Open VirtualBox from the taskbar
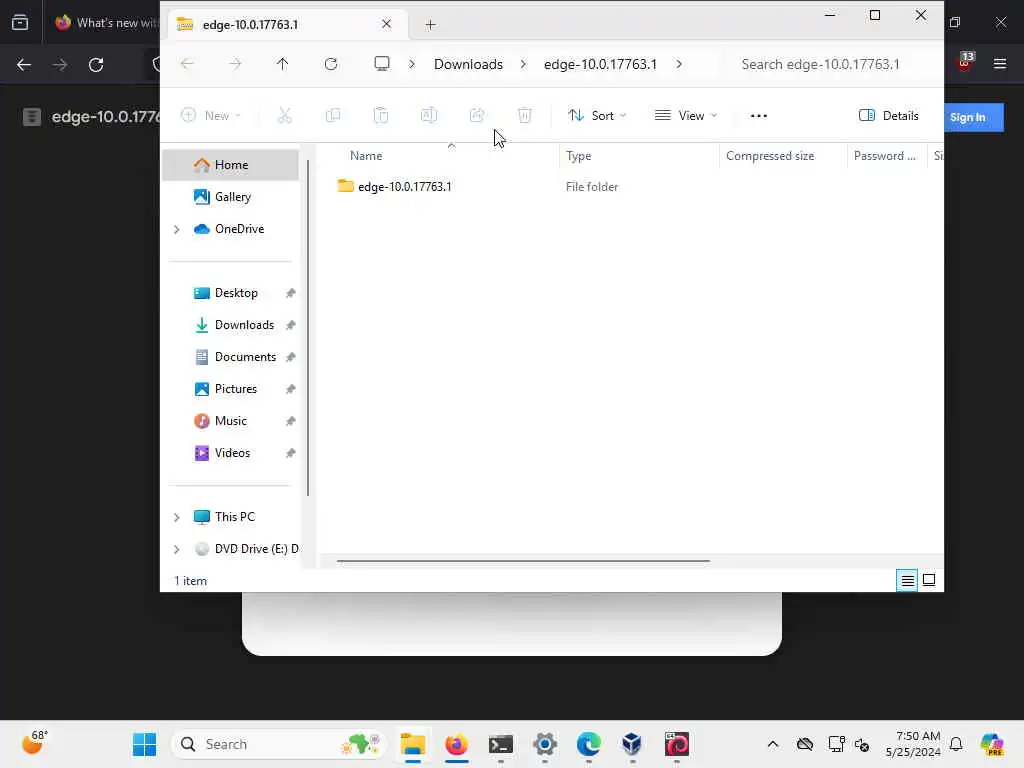Viewport: 1024px width, 768px height. [x=632, y=744]
